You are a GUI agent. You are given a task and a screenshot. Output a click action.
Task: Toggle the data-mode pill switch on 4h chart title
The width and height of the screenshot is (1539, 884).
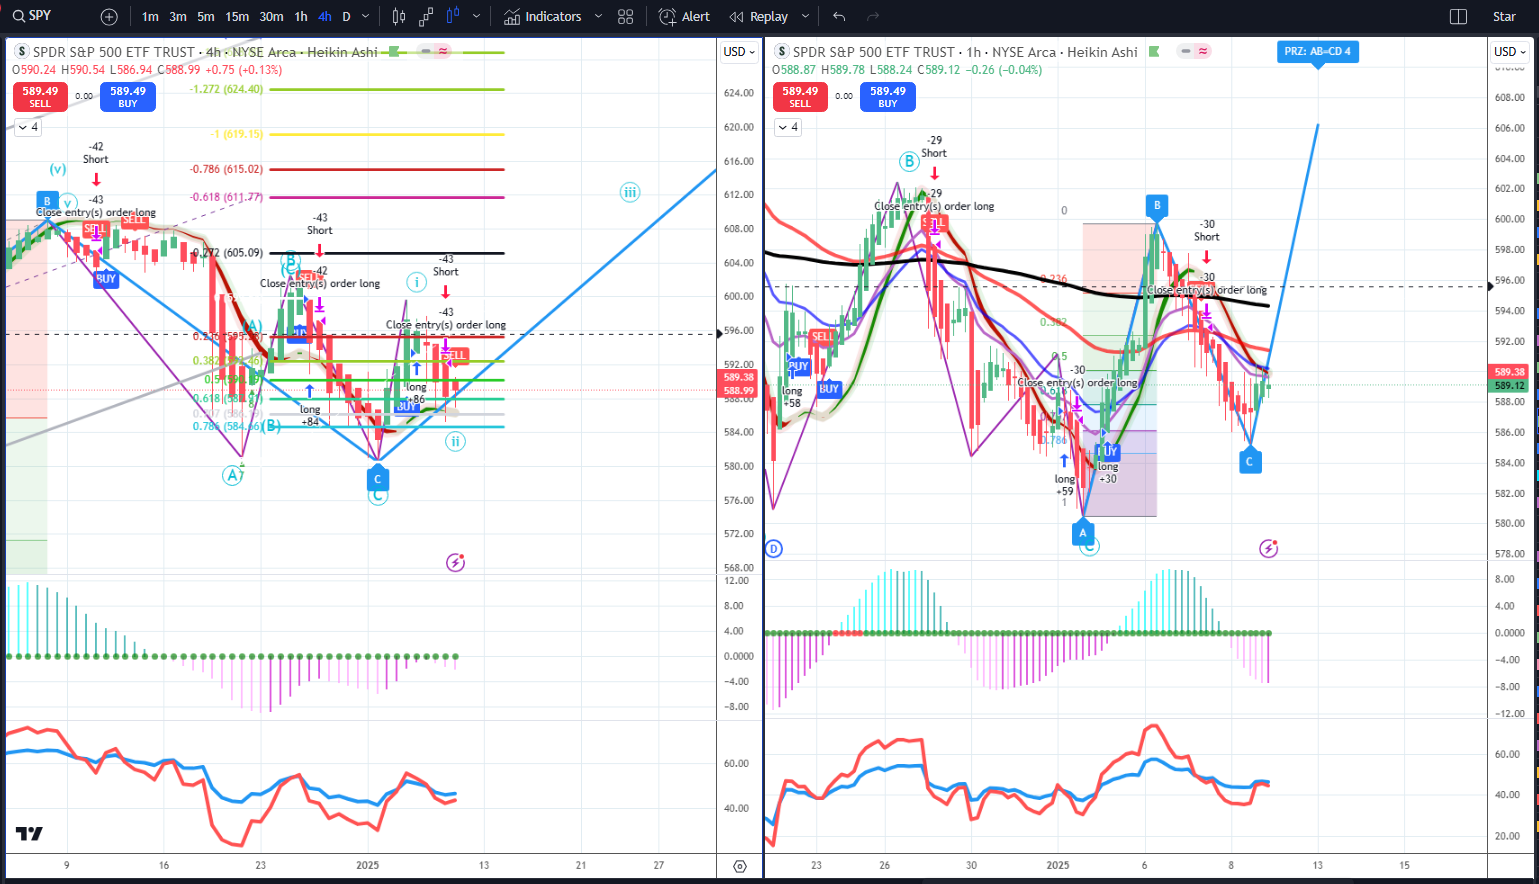pos(434,51)
